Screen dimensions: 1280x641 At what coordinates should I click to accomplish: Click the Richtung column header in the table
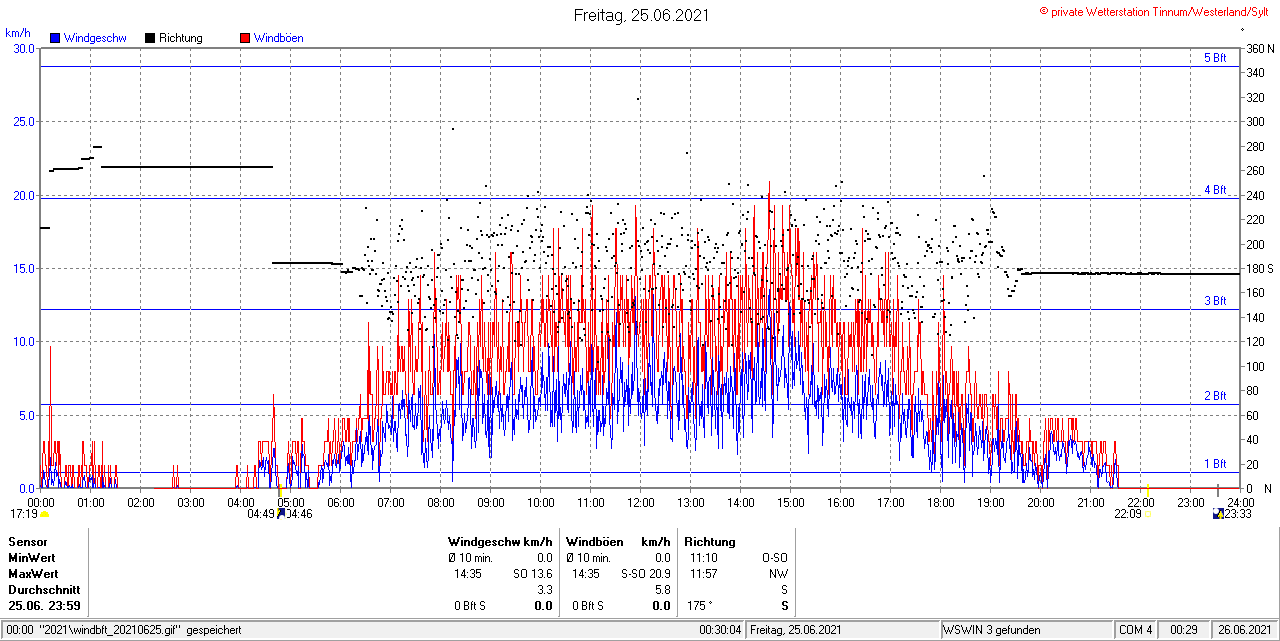(x=710, y=542)
